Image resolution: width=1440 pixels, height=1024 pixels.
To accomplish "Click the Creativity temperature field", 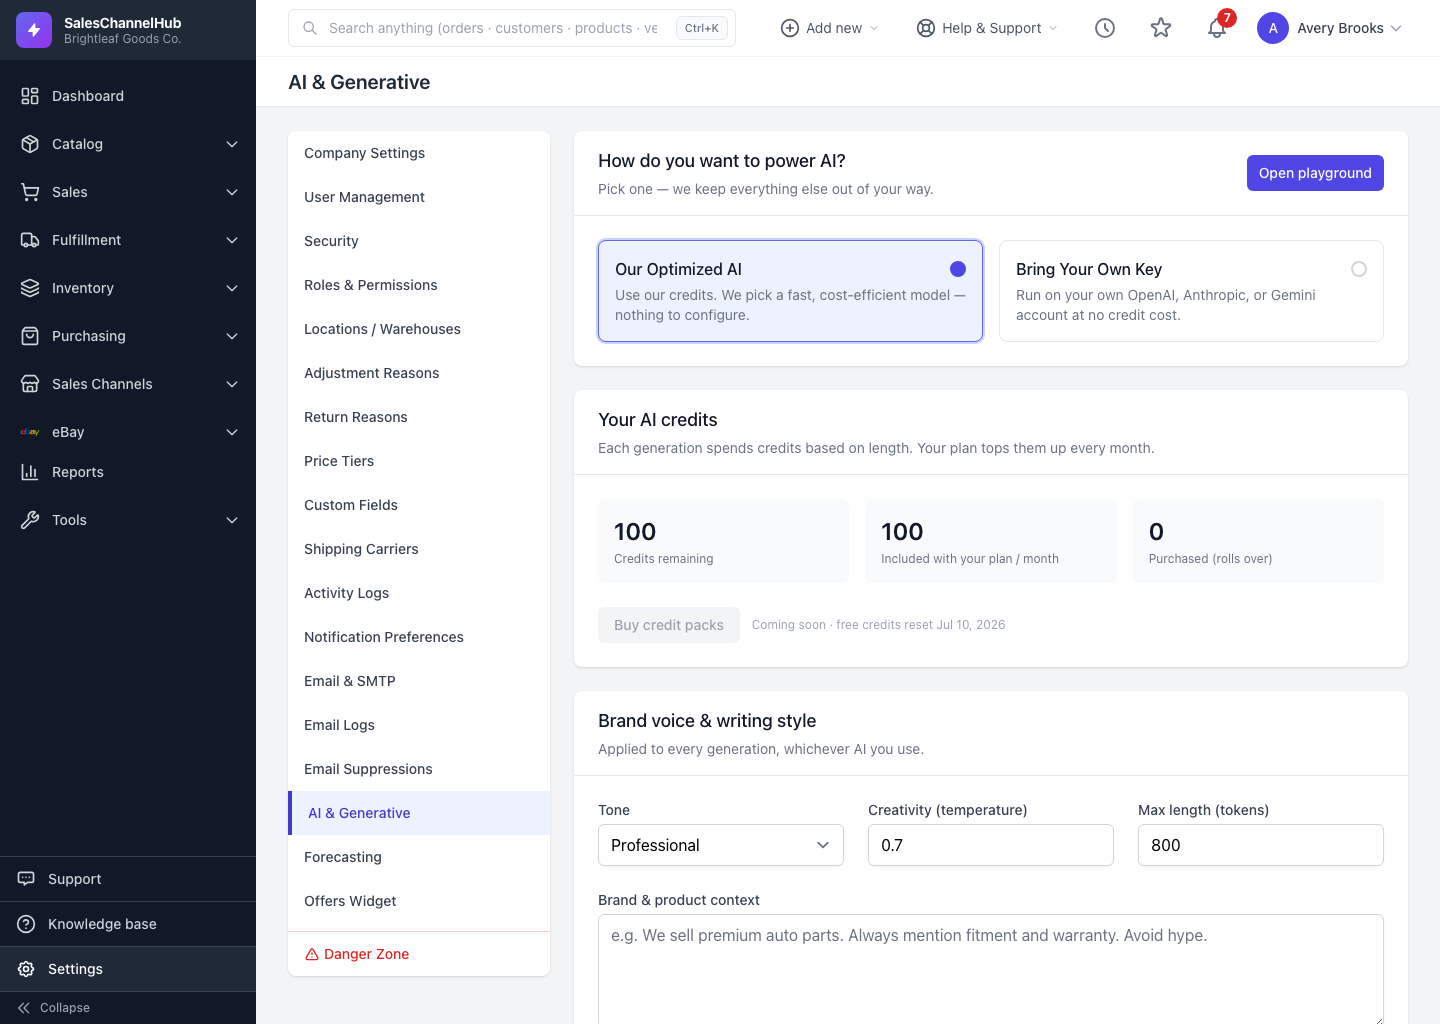I will 991,845.
